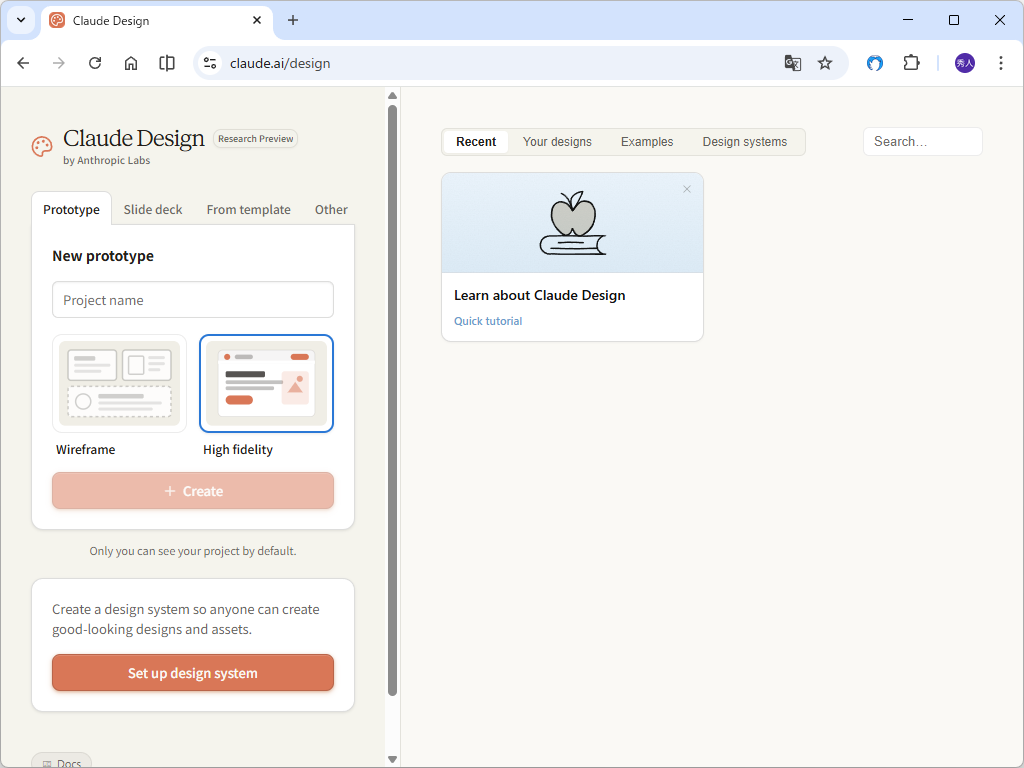Image resolution: width=1024 pixels, height=768 pixels.
Task: Click the address bar URL claude.ai/design
Action: click(280, 63)
